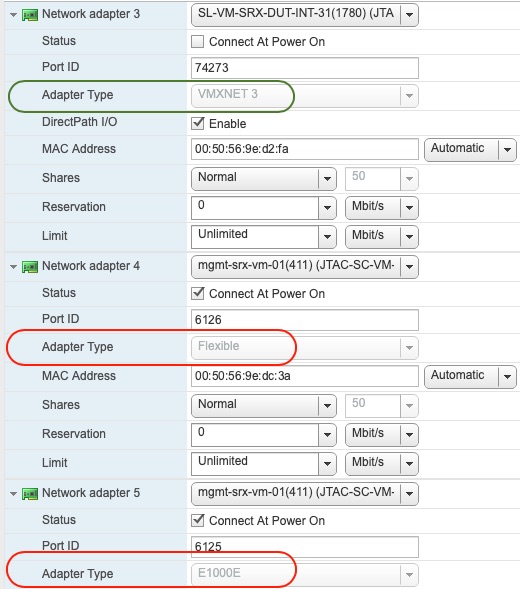The width and height of the screenshot is (520, 589).
Task: Click the Network adapter 4 card icon
Action: pos(30,267)
